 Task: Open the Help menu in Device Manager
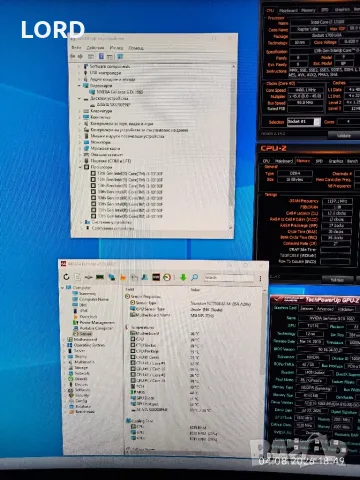[x=136, y=48]
